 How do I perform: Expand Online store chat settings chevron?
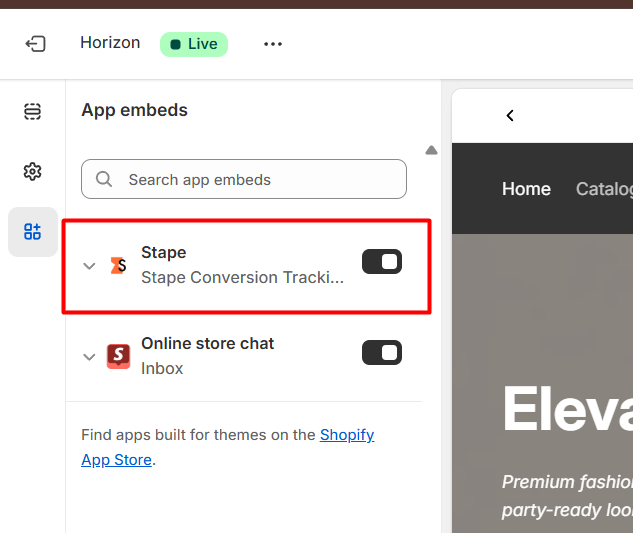click(89, 357)
